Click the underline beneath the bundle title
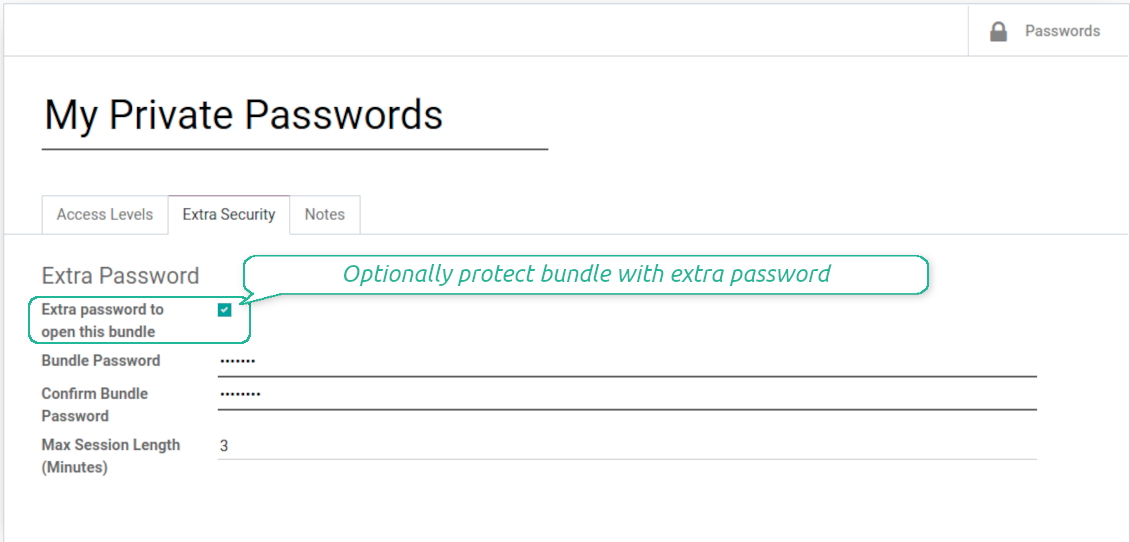 click(294, 149)
